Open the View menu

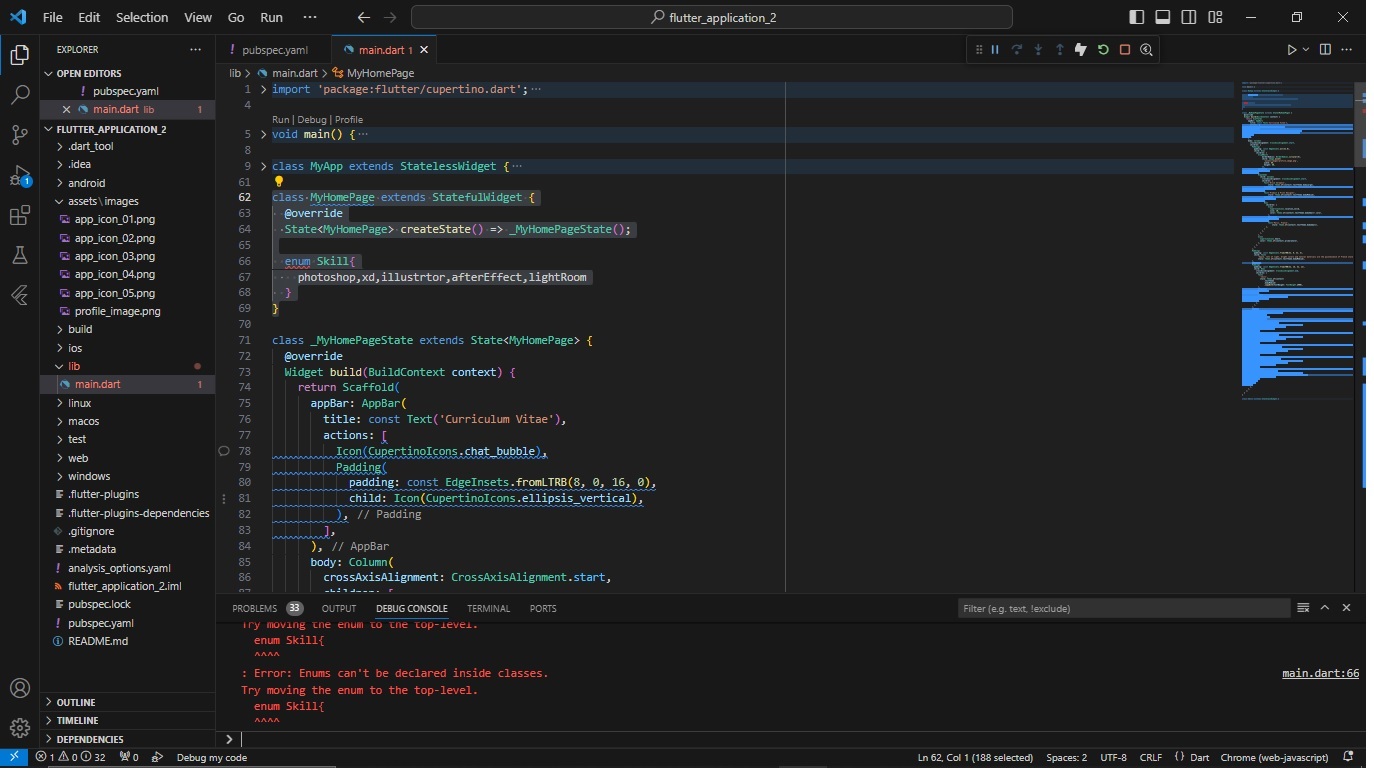(x=198, y=17)
